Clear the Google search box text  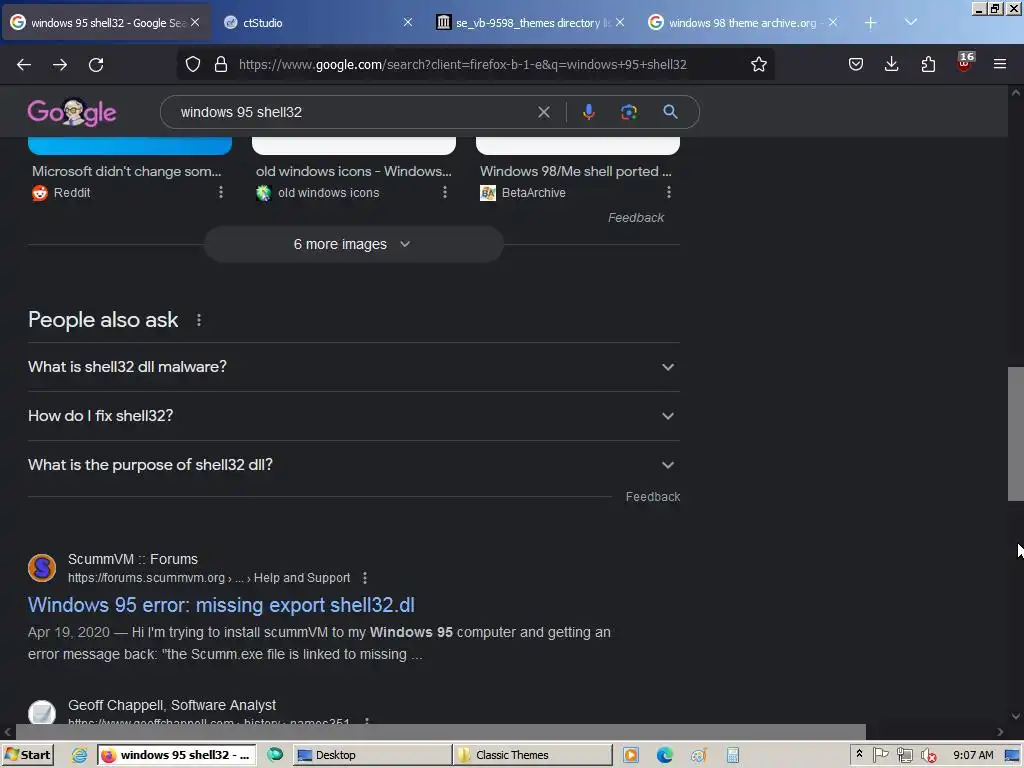coord(543,112)
